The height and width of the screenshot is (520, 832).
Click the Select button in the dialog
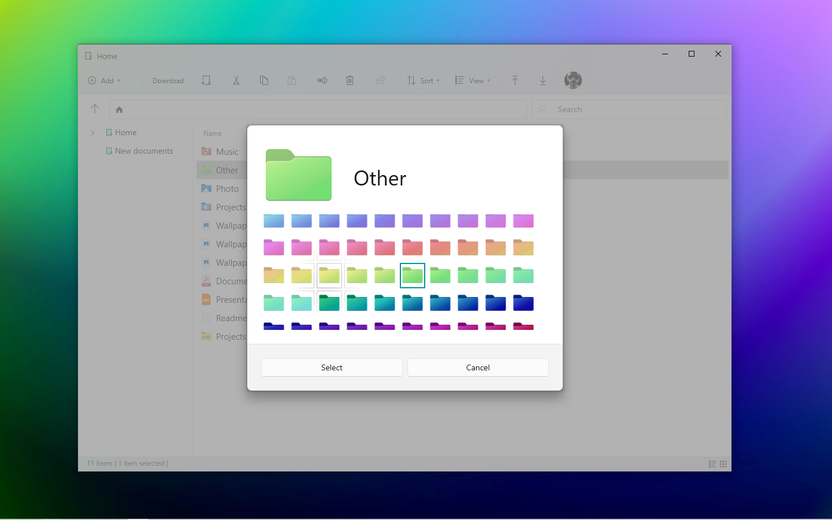[x=332, y=368]
